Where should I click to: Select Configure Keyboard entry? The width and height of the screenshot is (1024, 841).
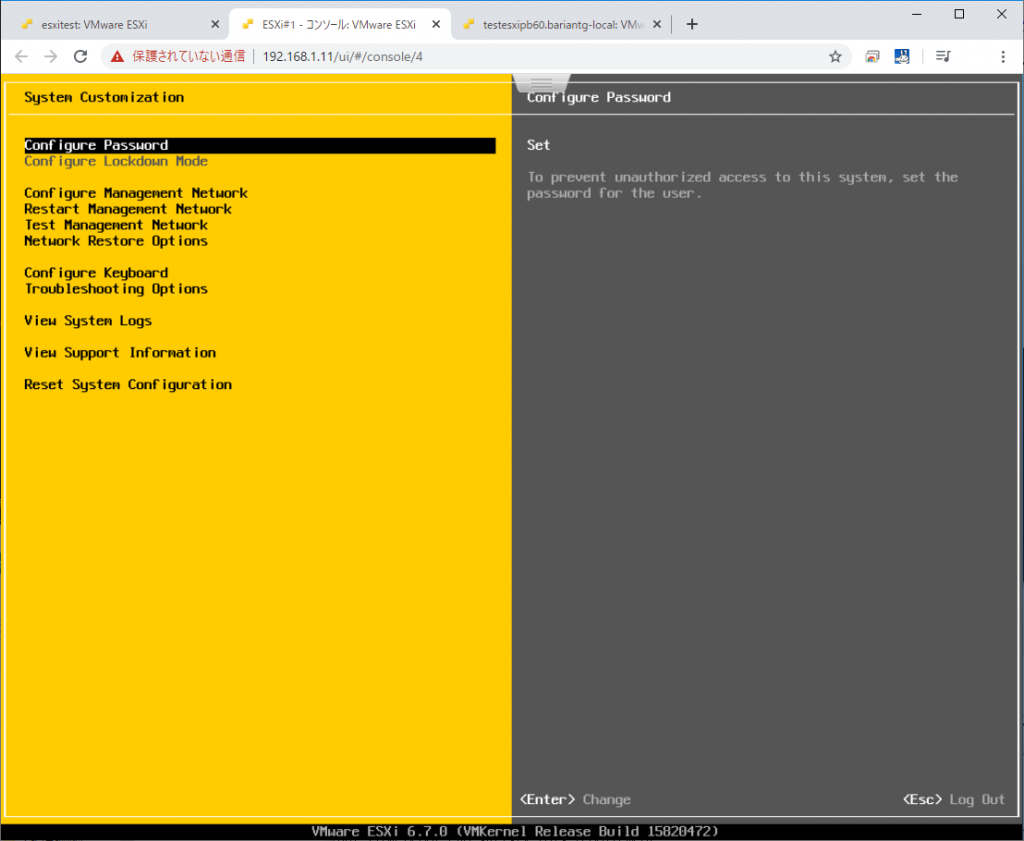click(96, 273)
